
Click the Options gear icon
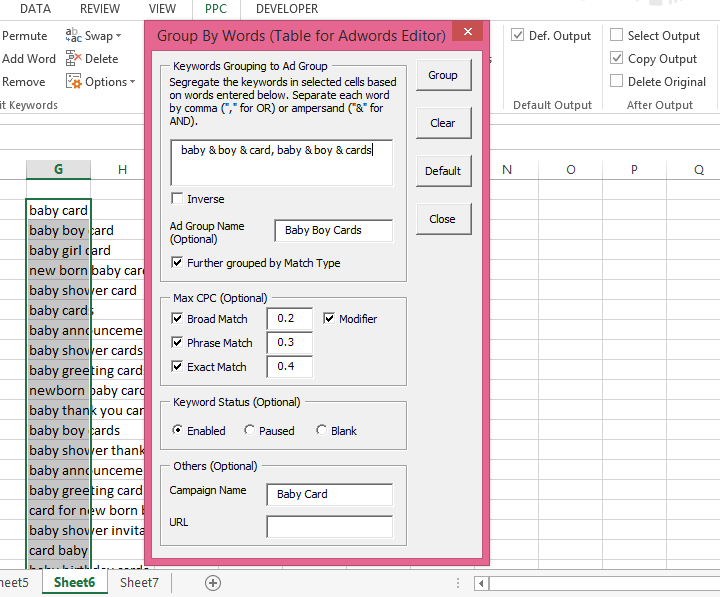73,81
